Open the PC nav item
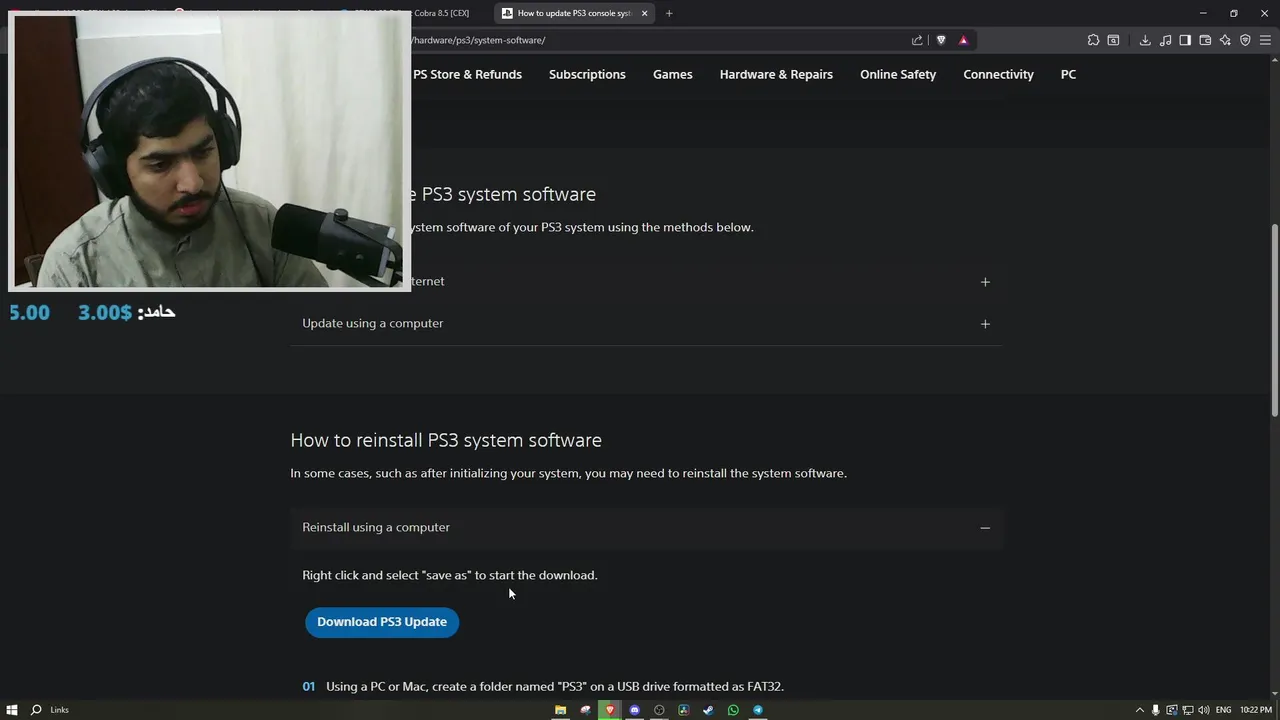1280x720 pixels. point(1068,74)
